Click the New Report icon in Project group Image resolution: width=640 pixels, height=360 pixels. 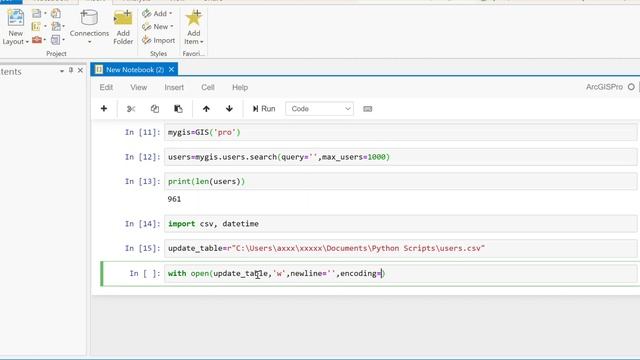coord(36,13)
